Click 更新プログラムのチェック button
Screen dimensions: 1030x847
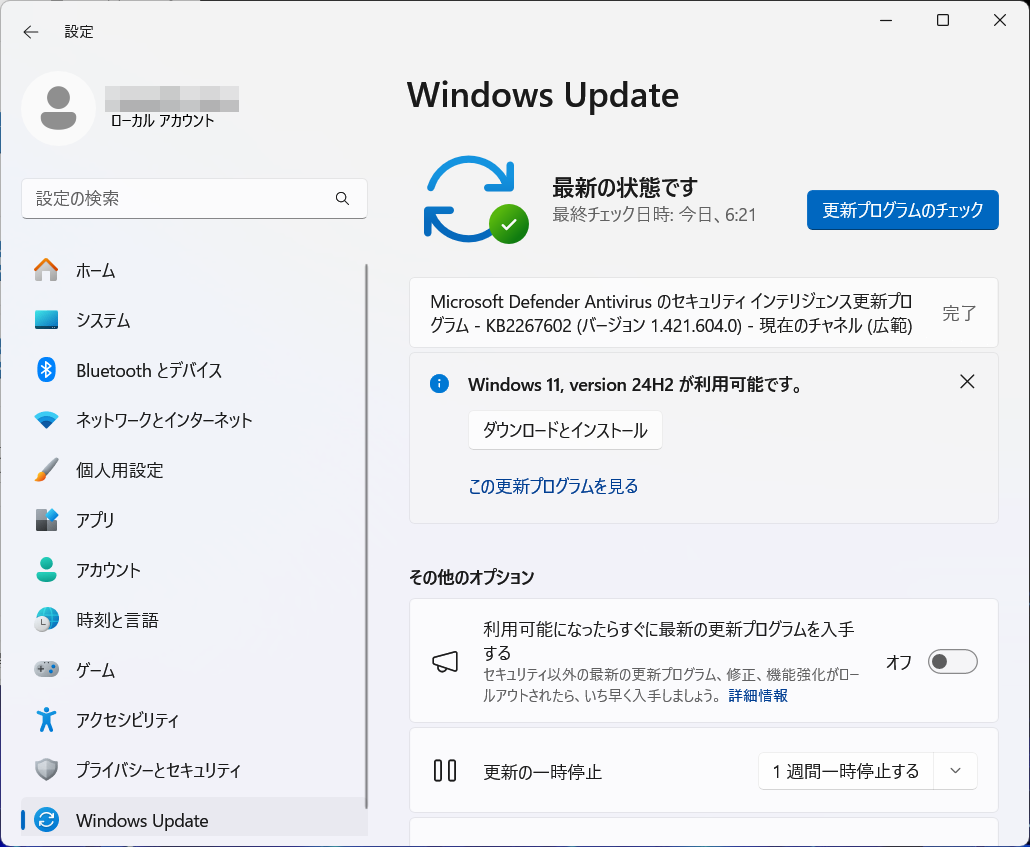coord(903,210)
